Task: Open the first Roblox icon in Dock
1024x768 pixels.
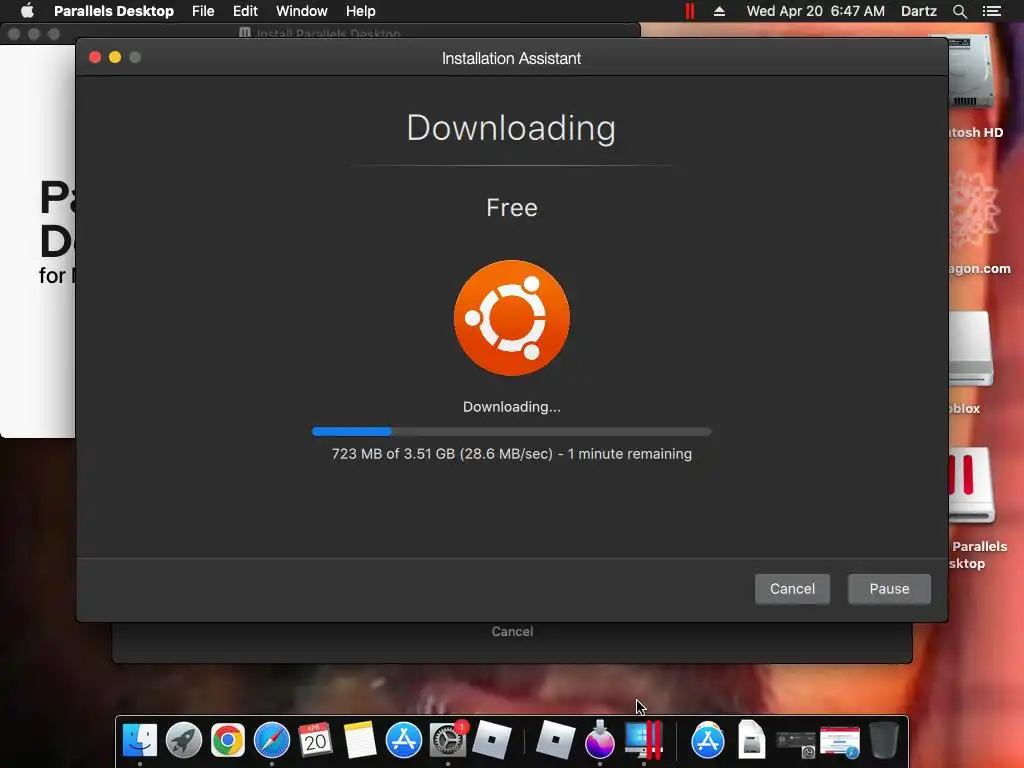Action: point(491,741)
